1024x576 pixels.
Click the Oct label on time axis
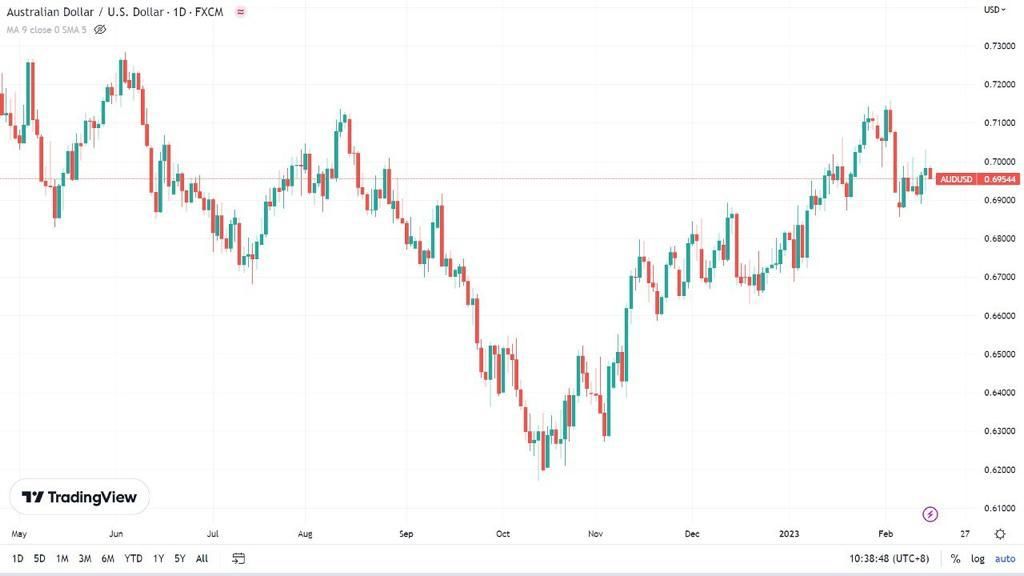pos(503,534)
